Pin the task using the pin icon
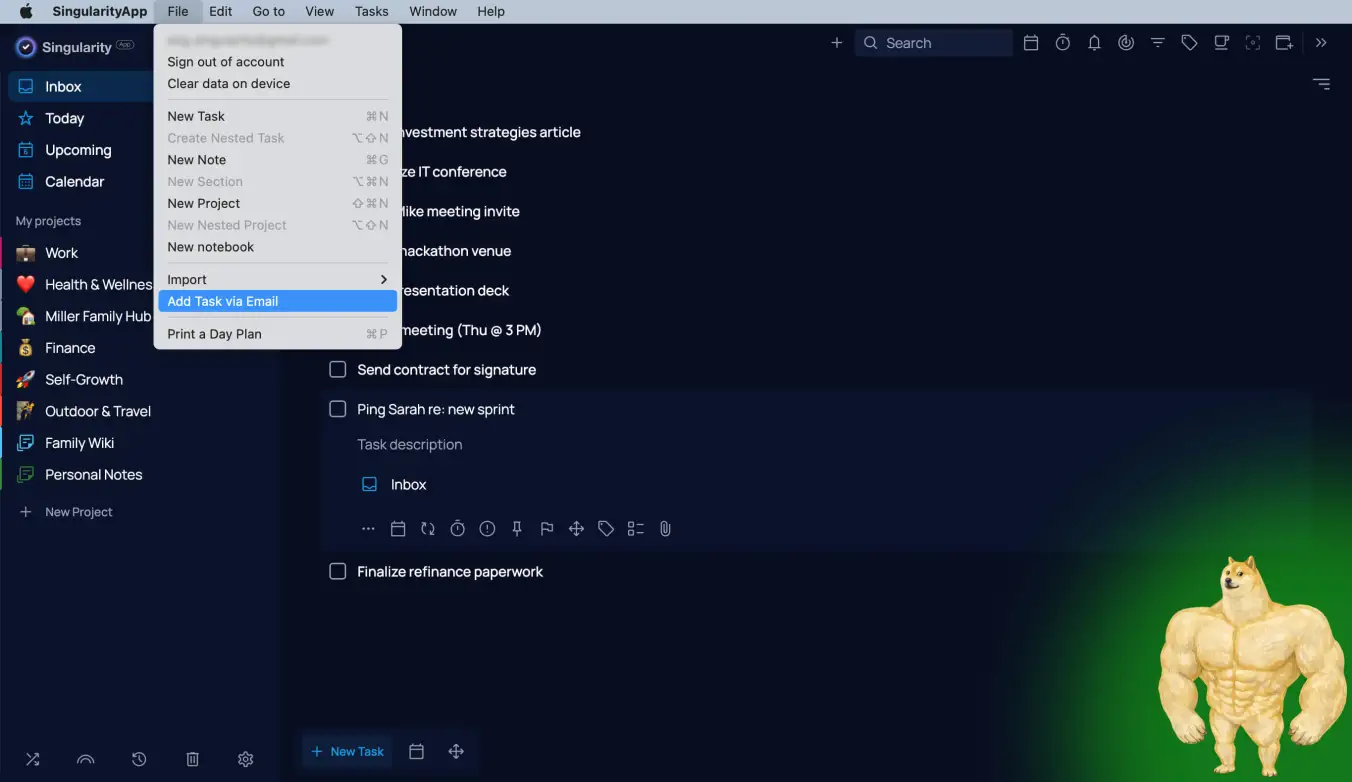Viewport: 1352px width, 782px height. point(517,528)
